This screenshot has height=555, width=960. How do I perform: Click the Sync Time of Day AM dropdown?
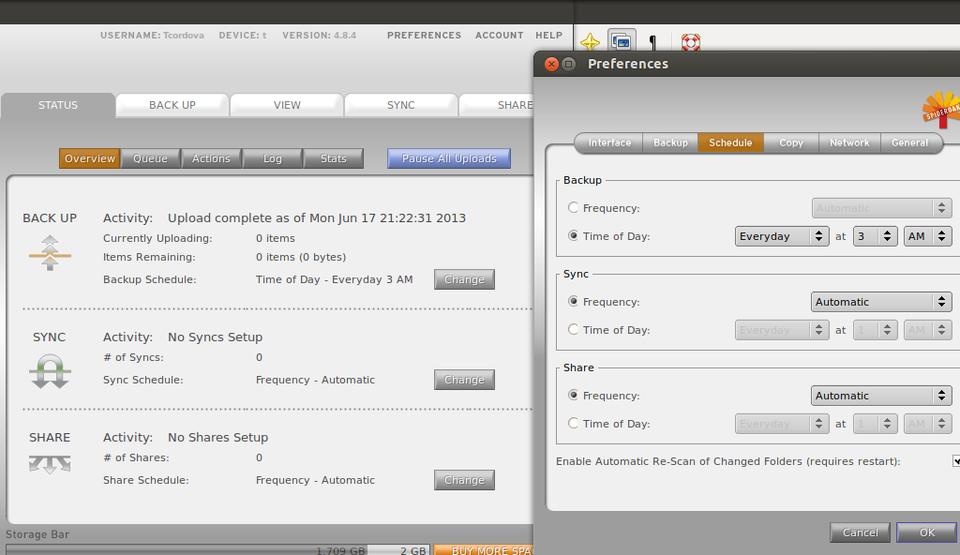click(x=928, y=330)
